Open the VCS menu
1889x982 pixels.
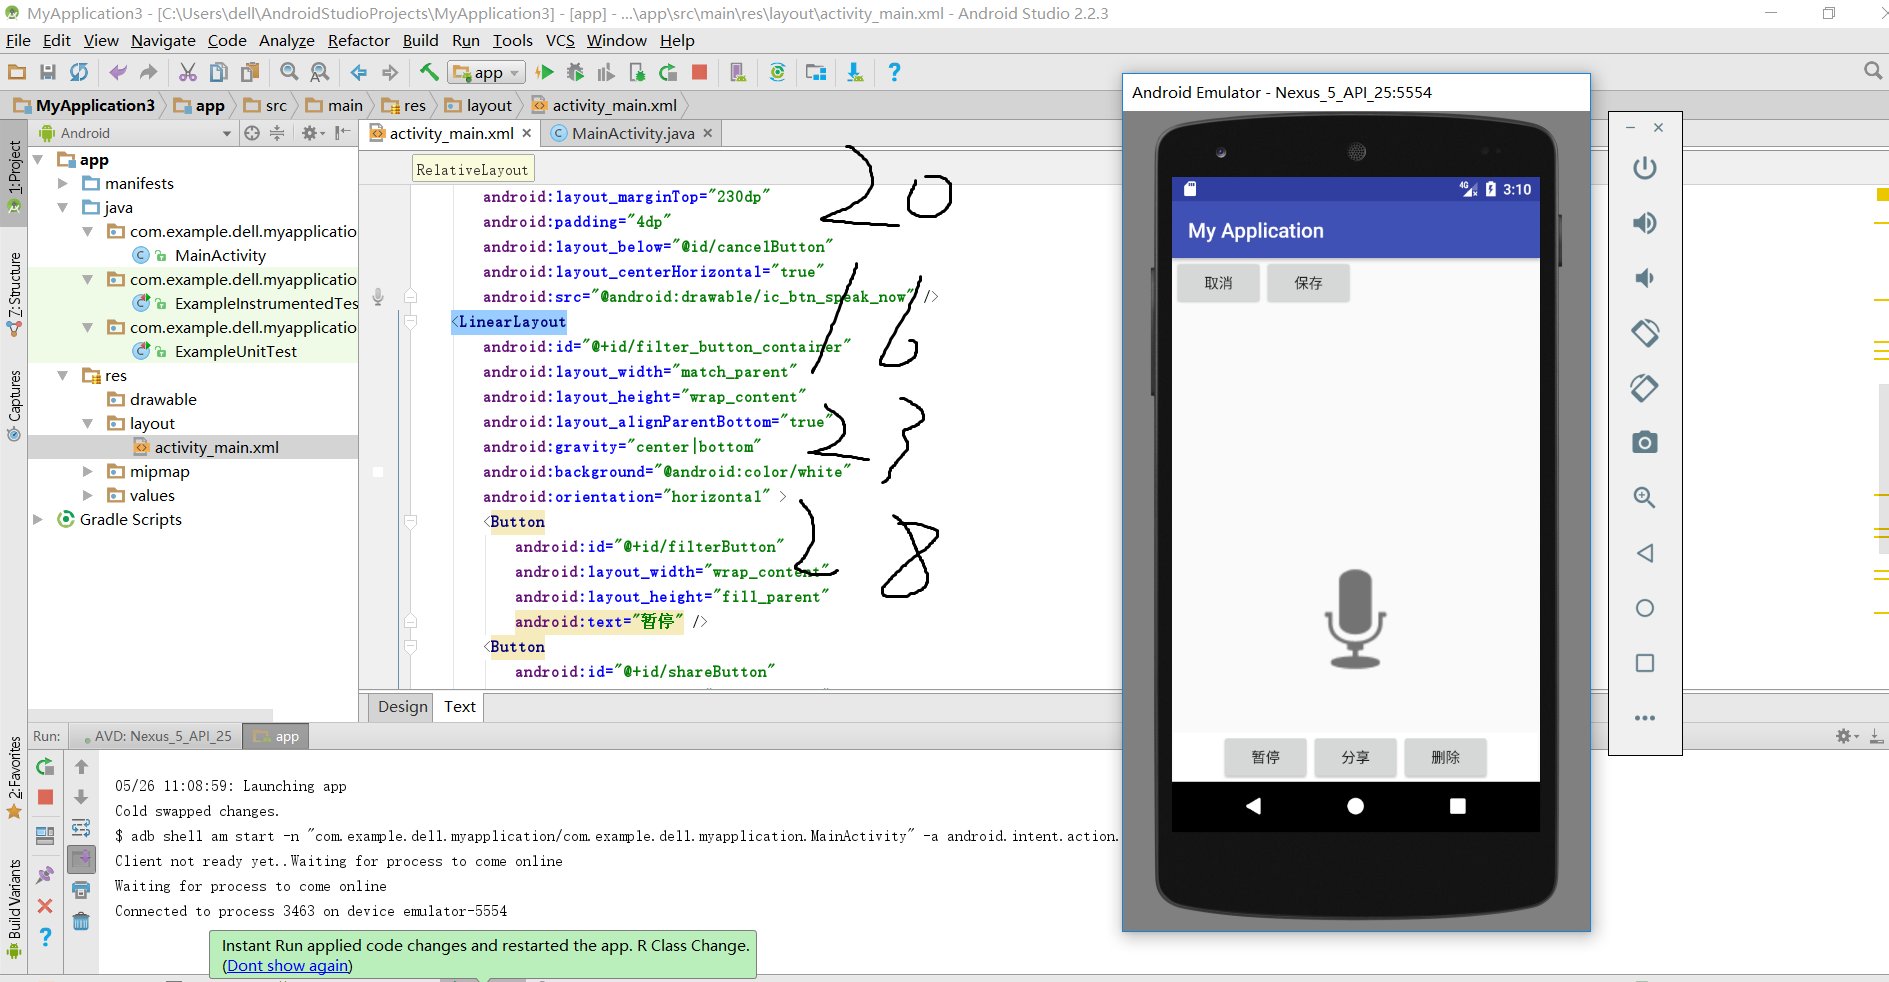[x=560, y=40]
